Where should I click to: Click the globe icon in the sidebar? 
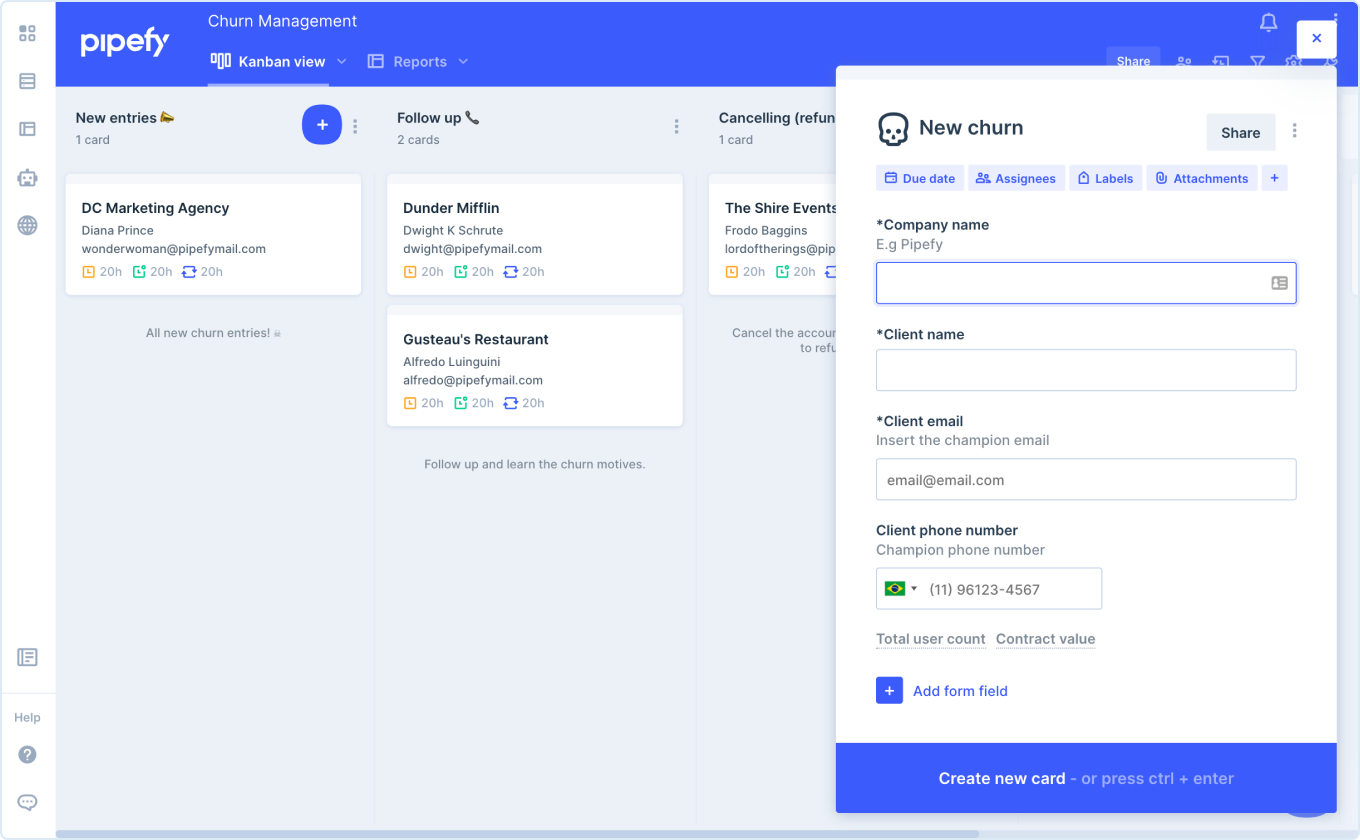(27, 225)
